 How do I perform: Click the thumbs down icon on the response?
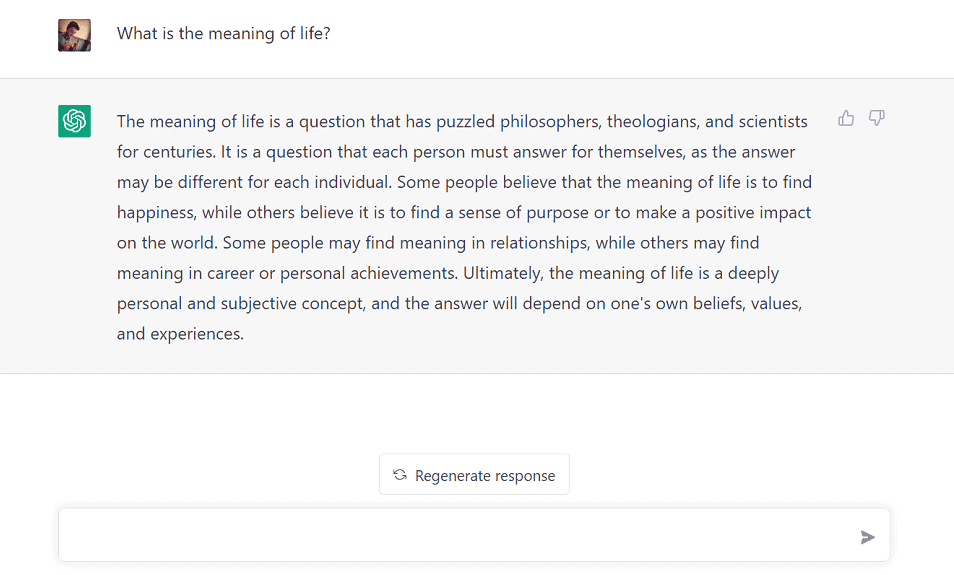877,119
